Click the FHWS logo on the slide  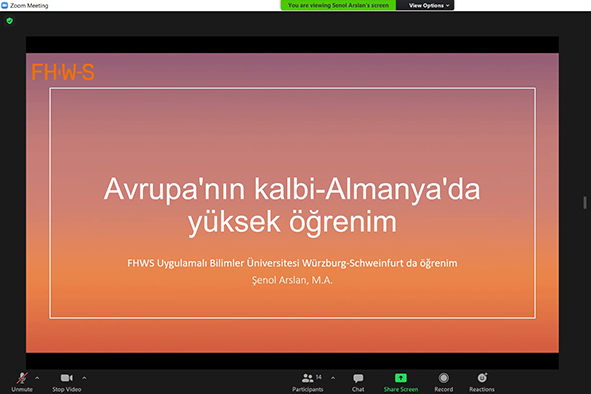pos(63,72)
